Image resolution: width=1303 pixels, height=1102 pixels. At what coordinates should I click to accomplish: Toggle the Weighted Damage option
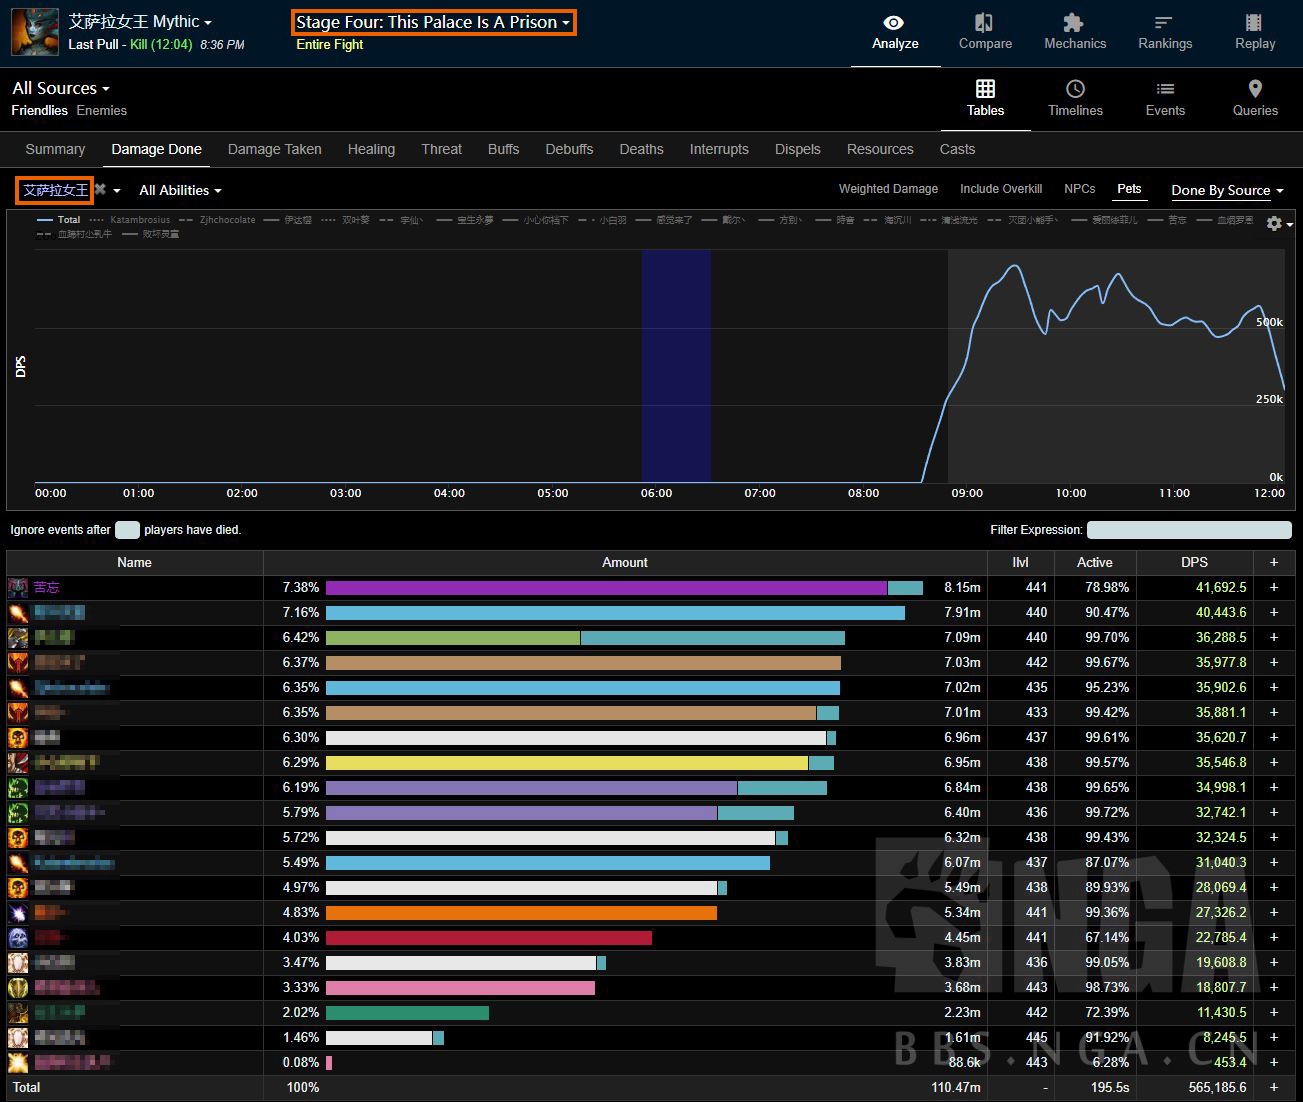[x=888, y=189]
